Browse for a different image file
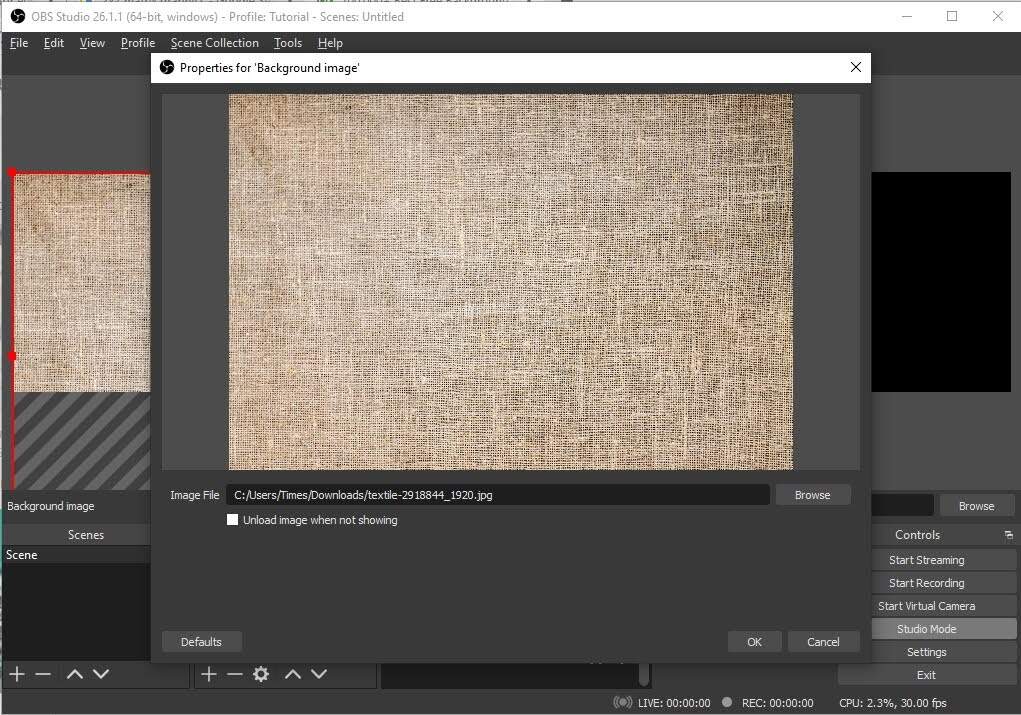 [812, 494]
